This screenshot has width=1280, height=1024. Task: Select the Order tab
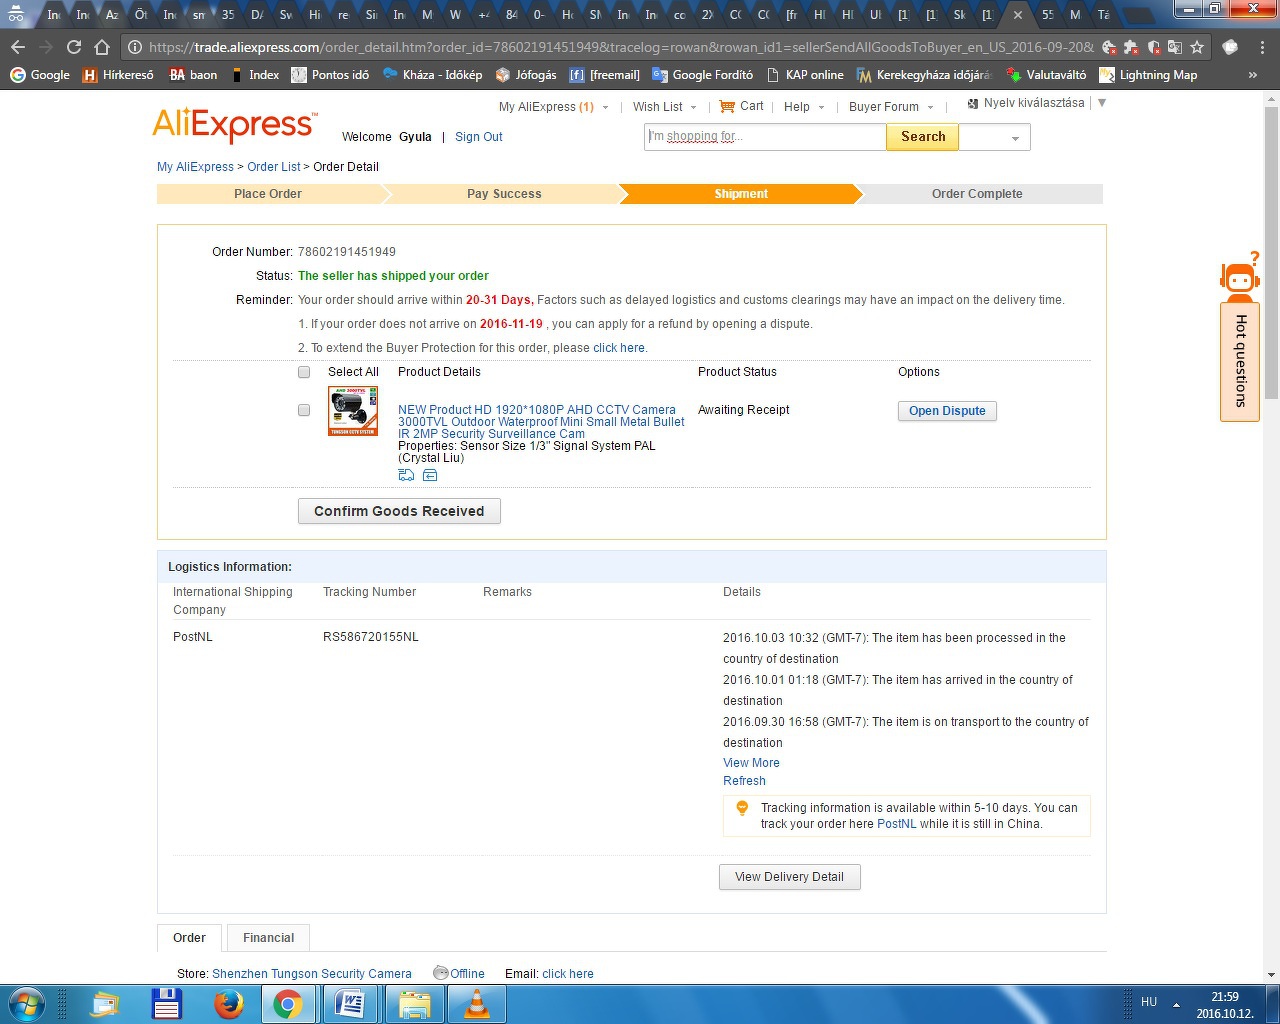tap(189, 938)
